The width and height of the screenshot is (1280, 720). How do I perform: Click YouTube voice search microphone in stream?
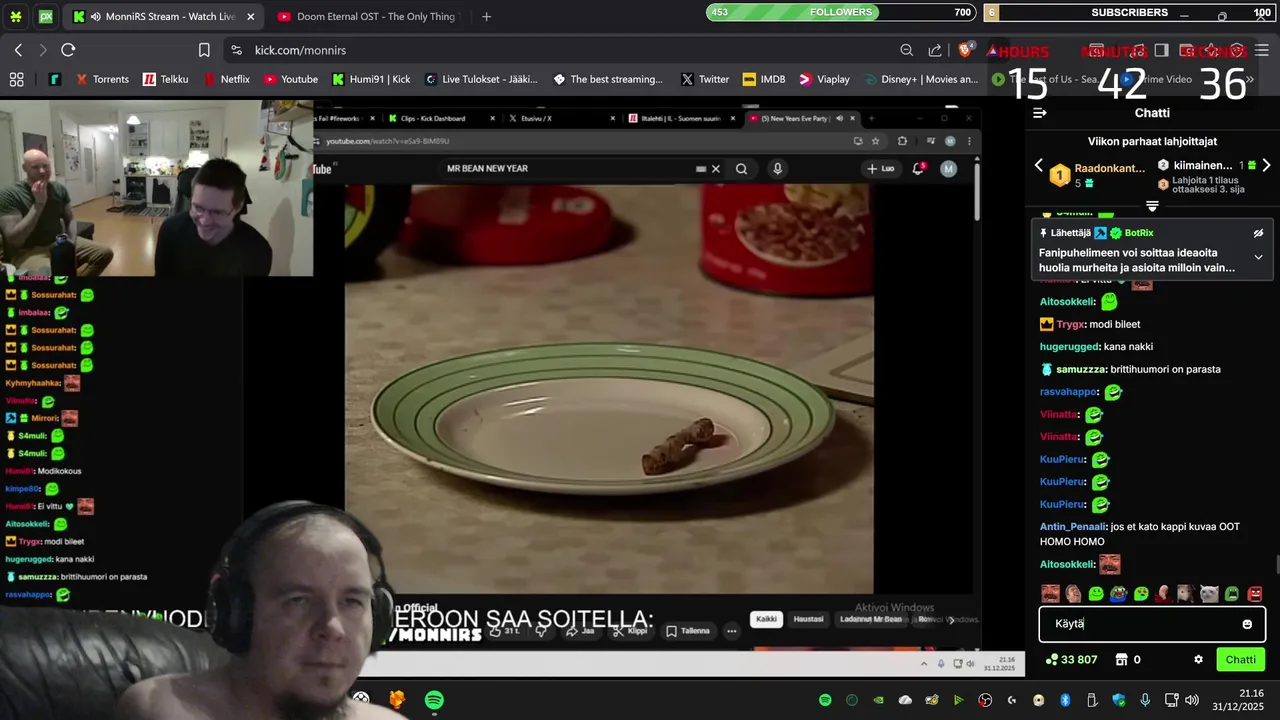click(777, 169)
